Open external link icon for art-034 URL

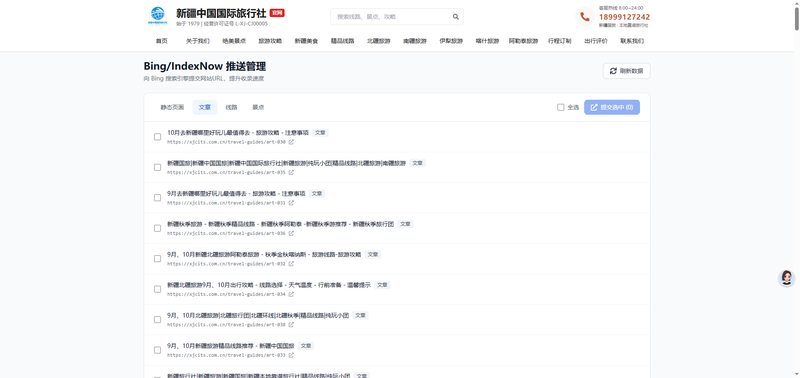click(291, 294)
